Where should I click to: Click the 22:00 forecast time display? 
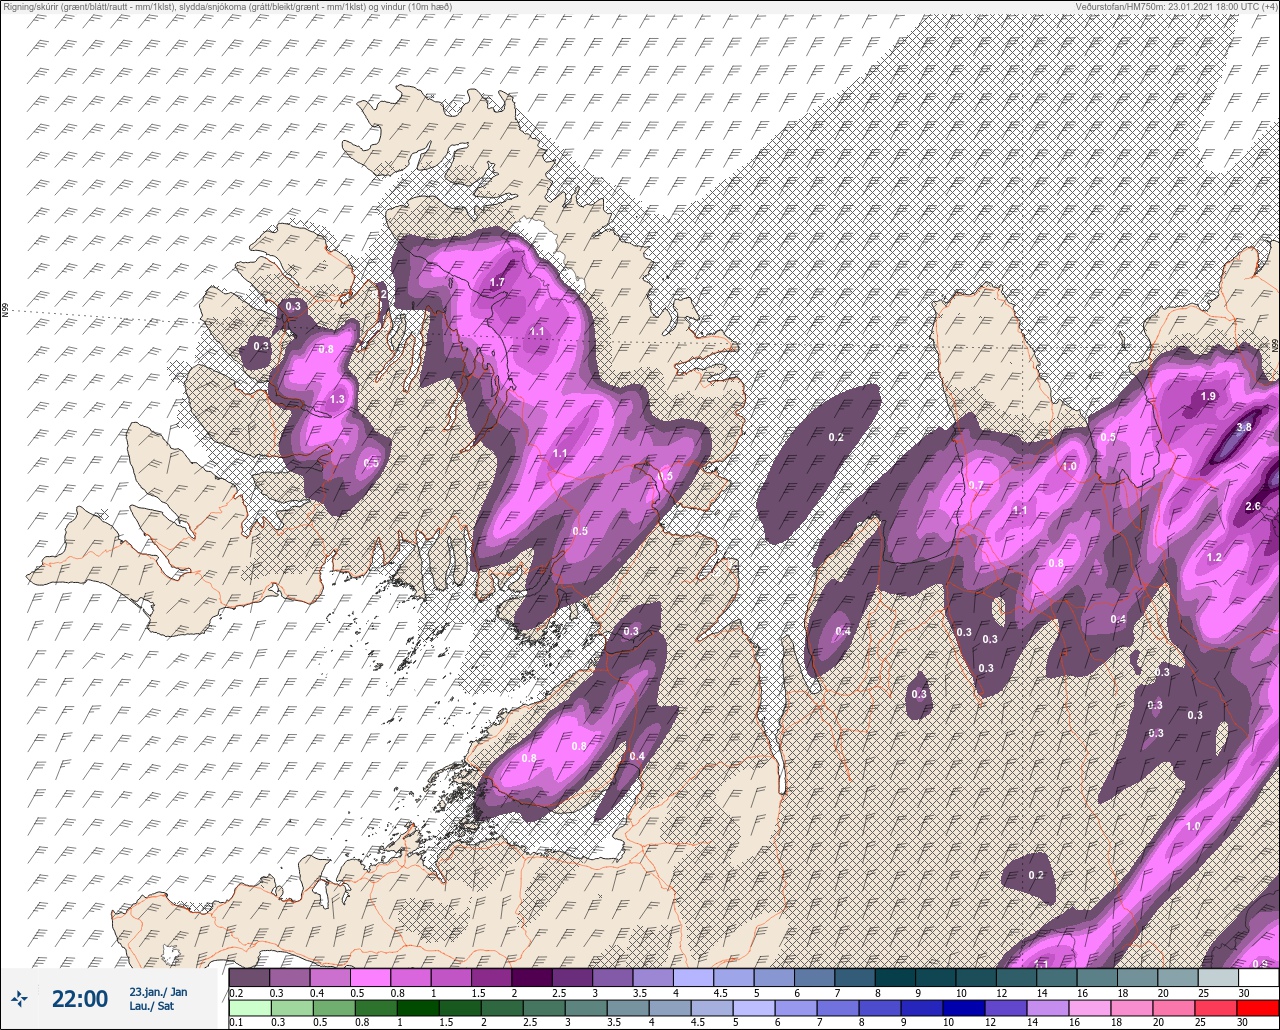coord(80,999)
